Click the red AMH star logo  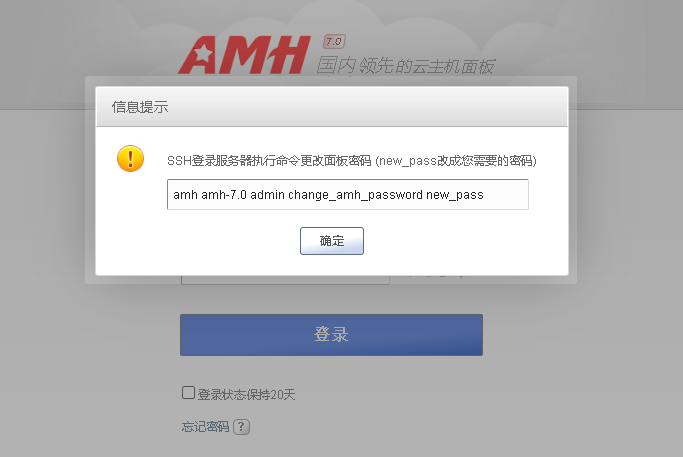[x=244, y=55]
